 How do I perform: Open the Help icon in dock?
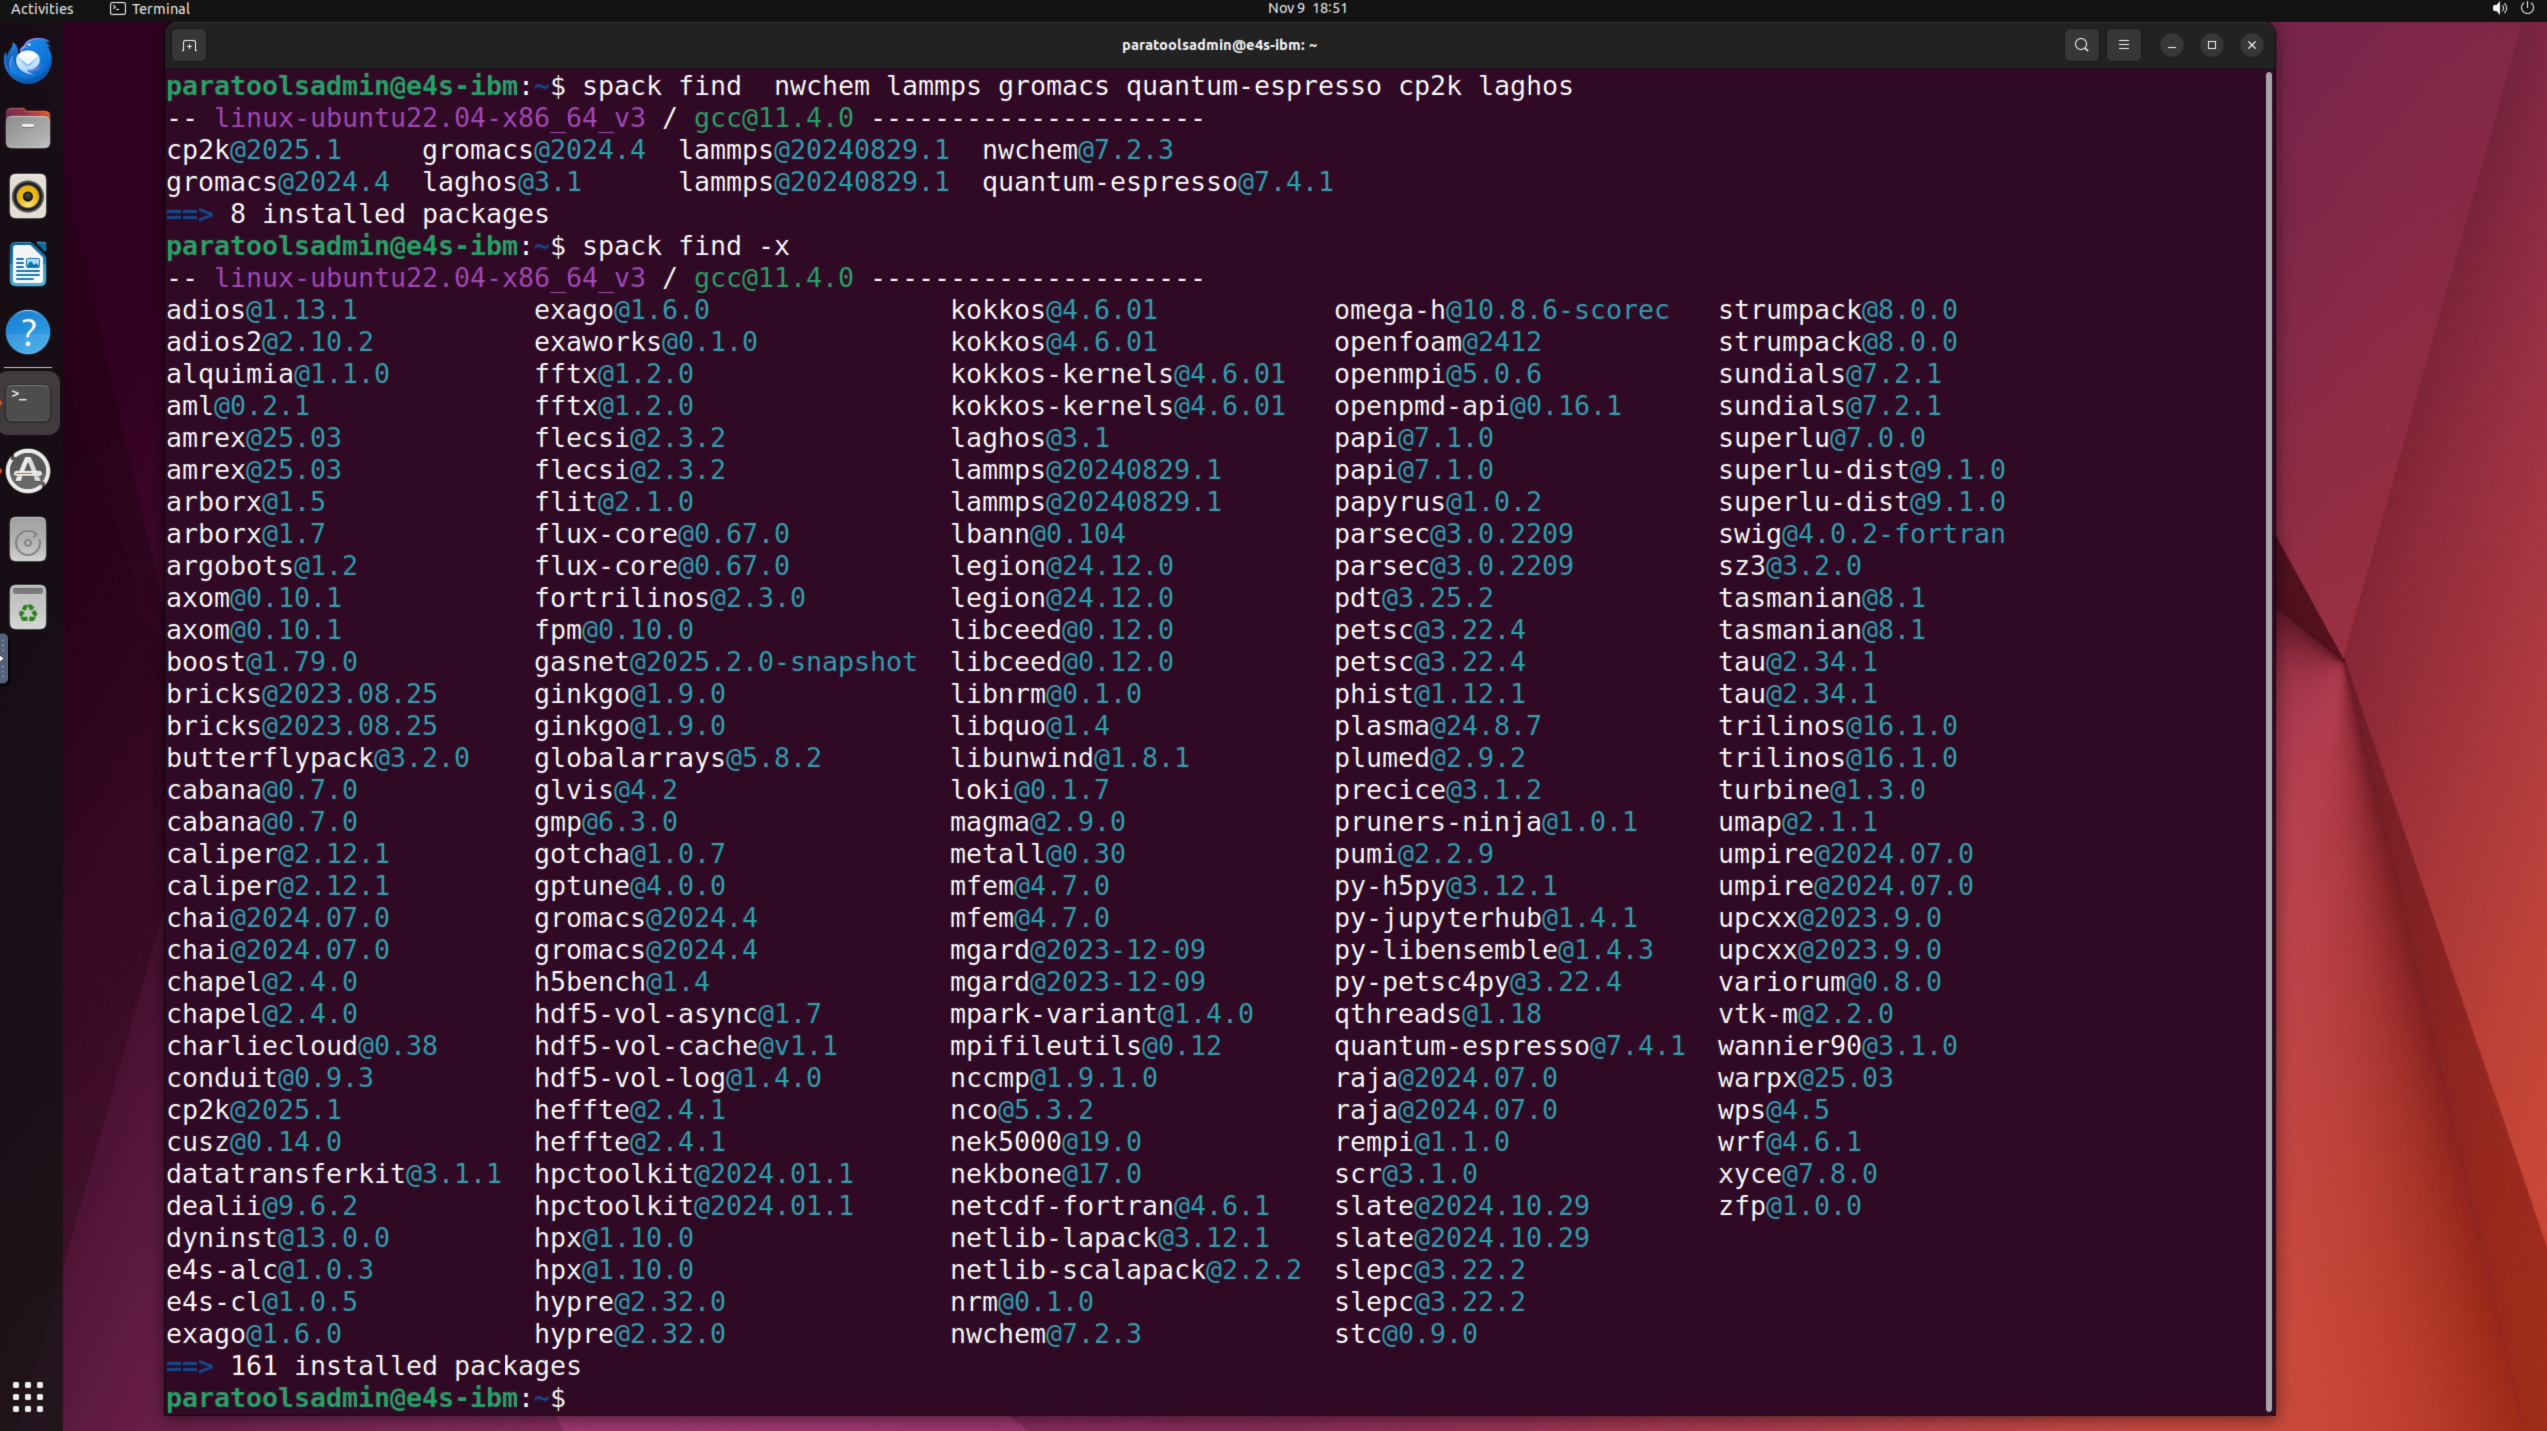click(x=28, y=333)
